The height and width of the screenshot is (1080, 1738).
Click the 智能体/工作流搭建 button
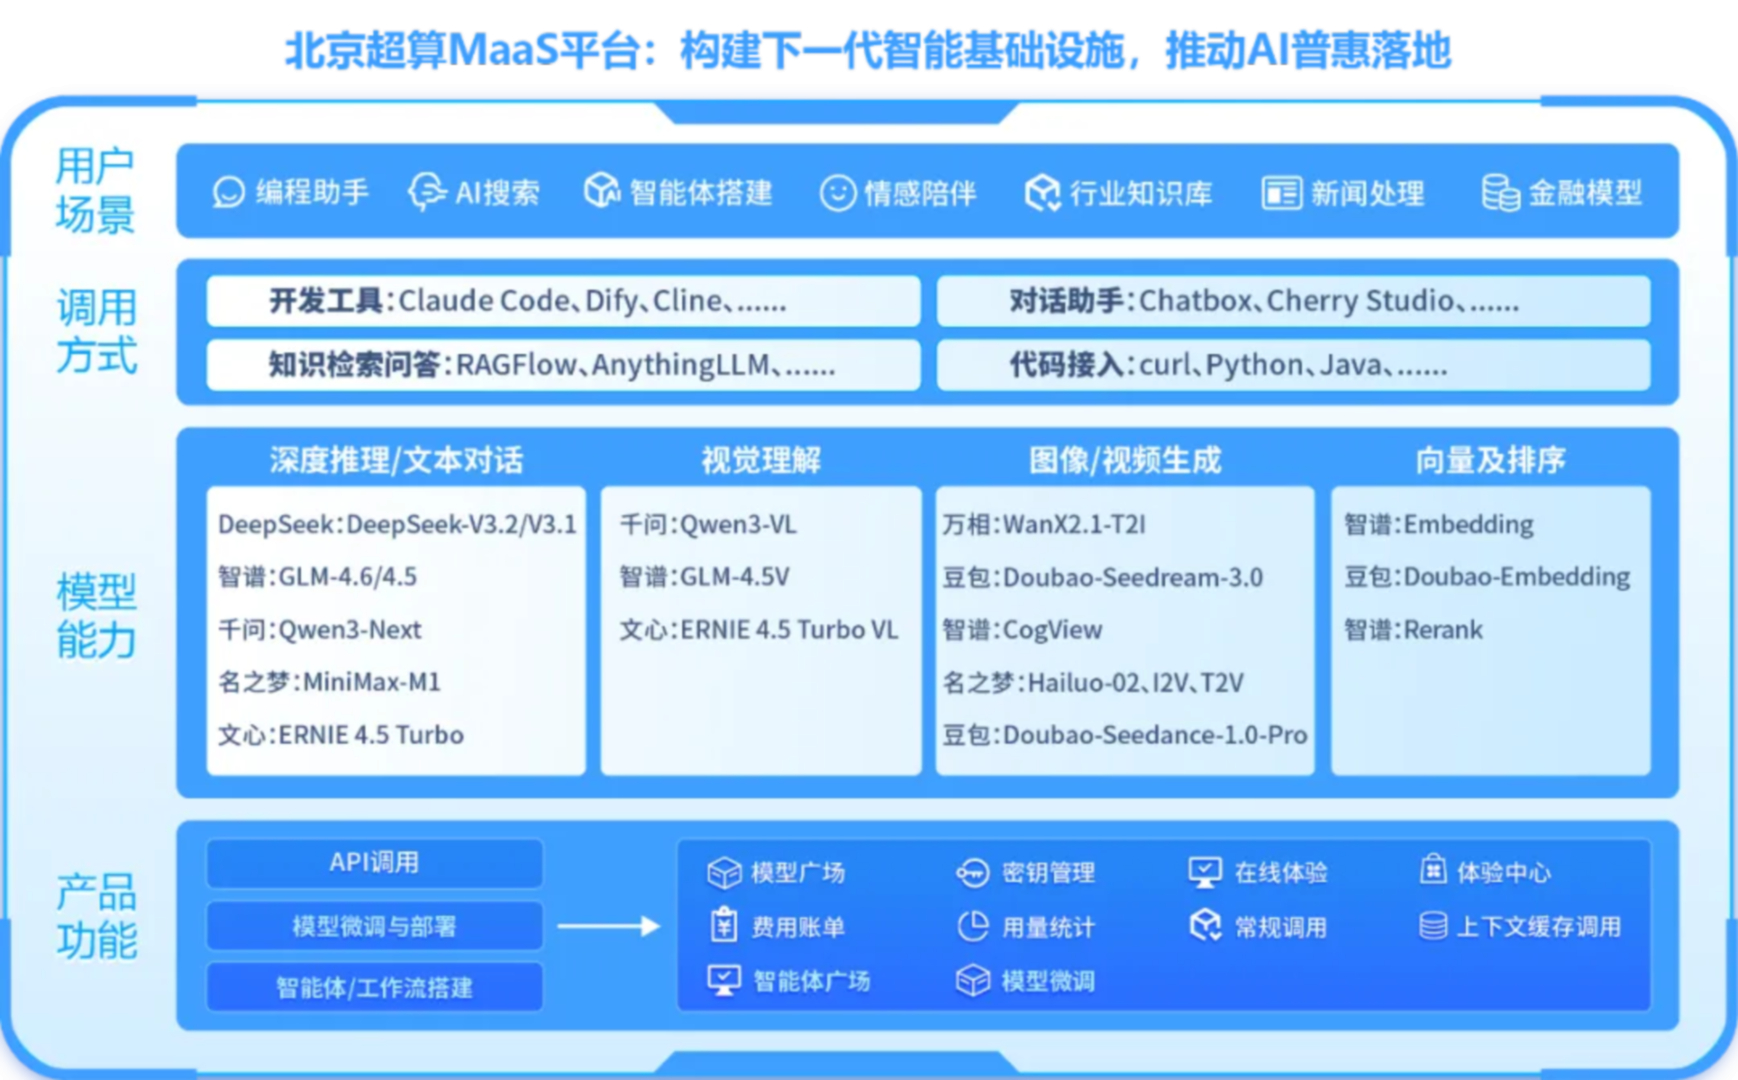[374, 988]
